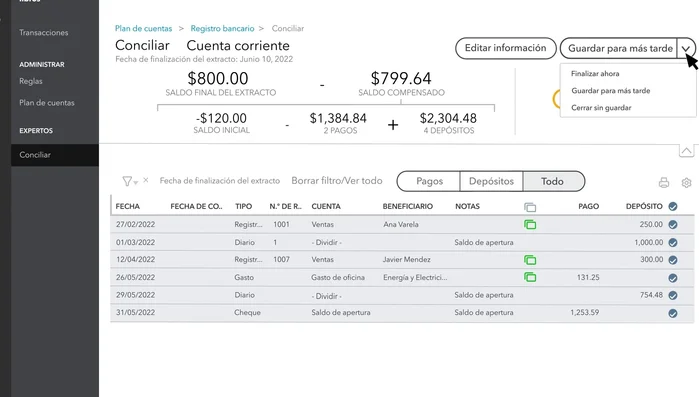Click the Fecha de finalización del extracto filter label

click(x=220, y=180)
